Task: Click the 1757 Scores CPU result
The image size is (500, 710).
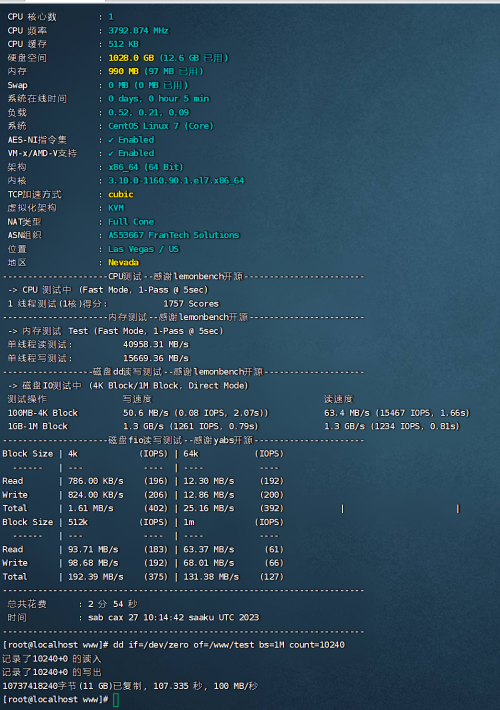Action: click(x=191, y=304)
